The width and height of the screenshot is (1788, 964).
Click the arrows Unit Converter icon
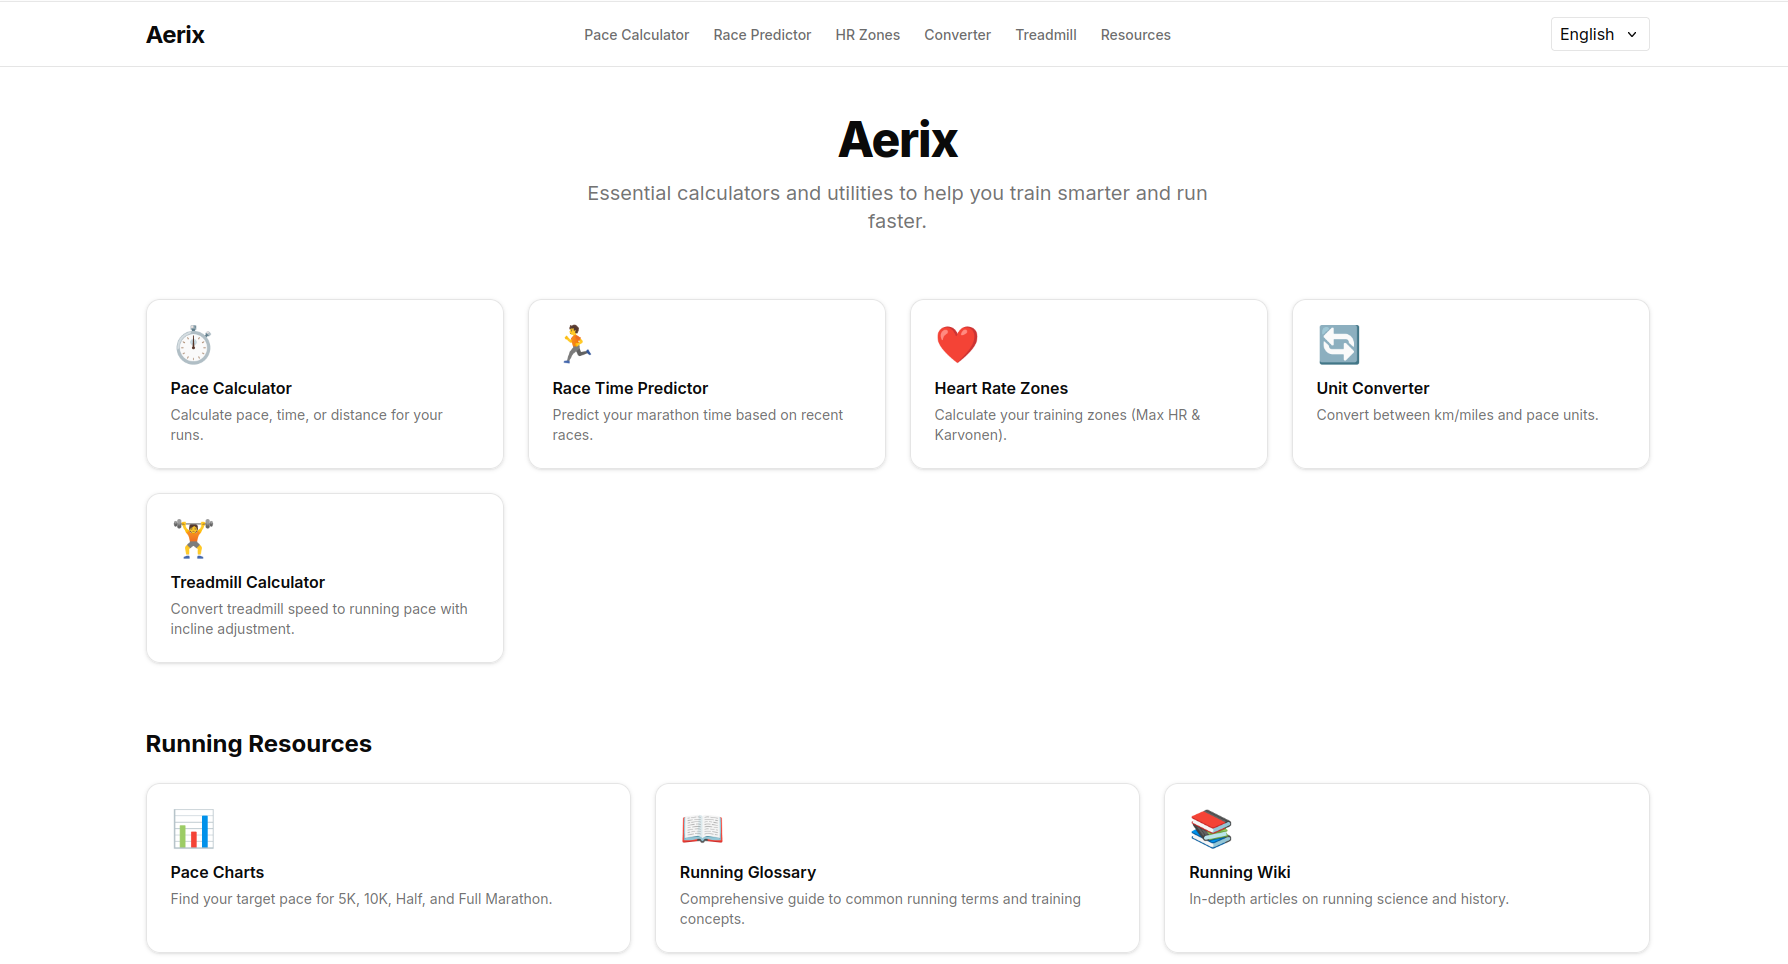[1339, 344]
